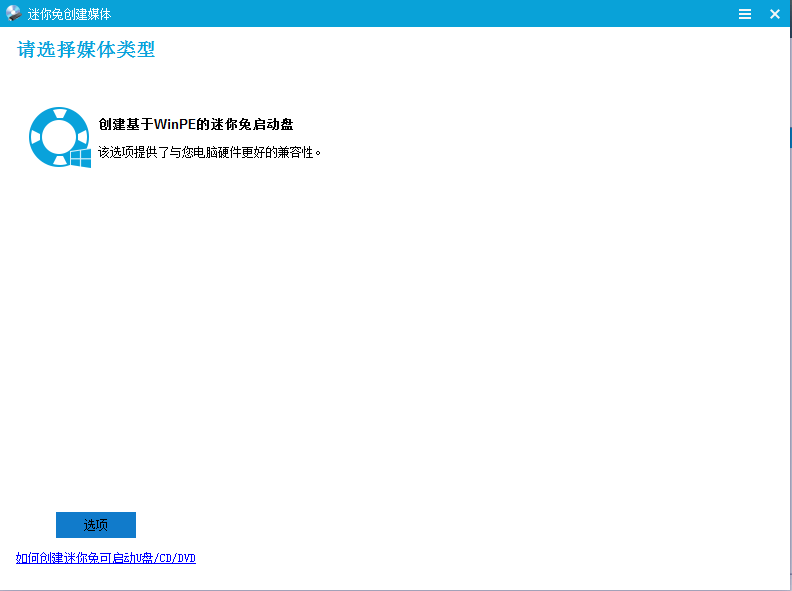Click the lifebuoy WinPE media icon
Viewport: 792px width, 591px height.
click(60, 137)
